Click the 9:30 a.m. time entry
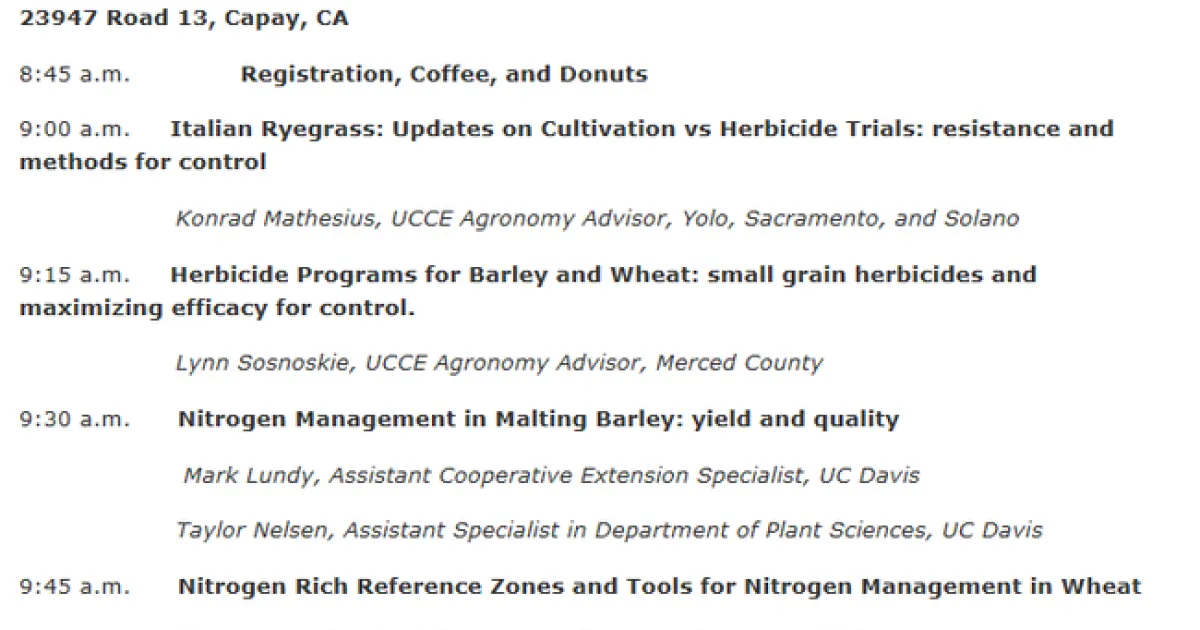Screen dimensions: 1200x630 pos(74,420)
